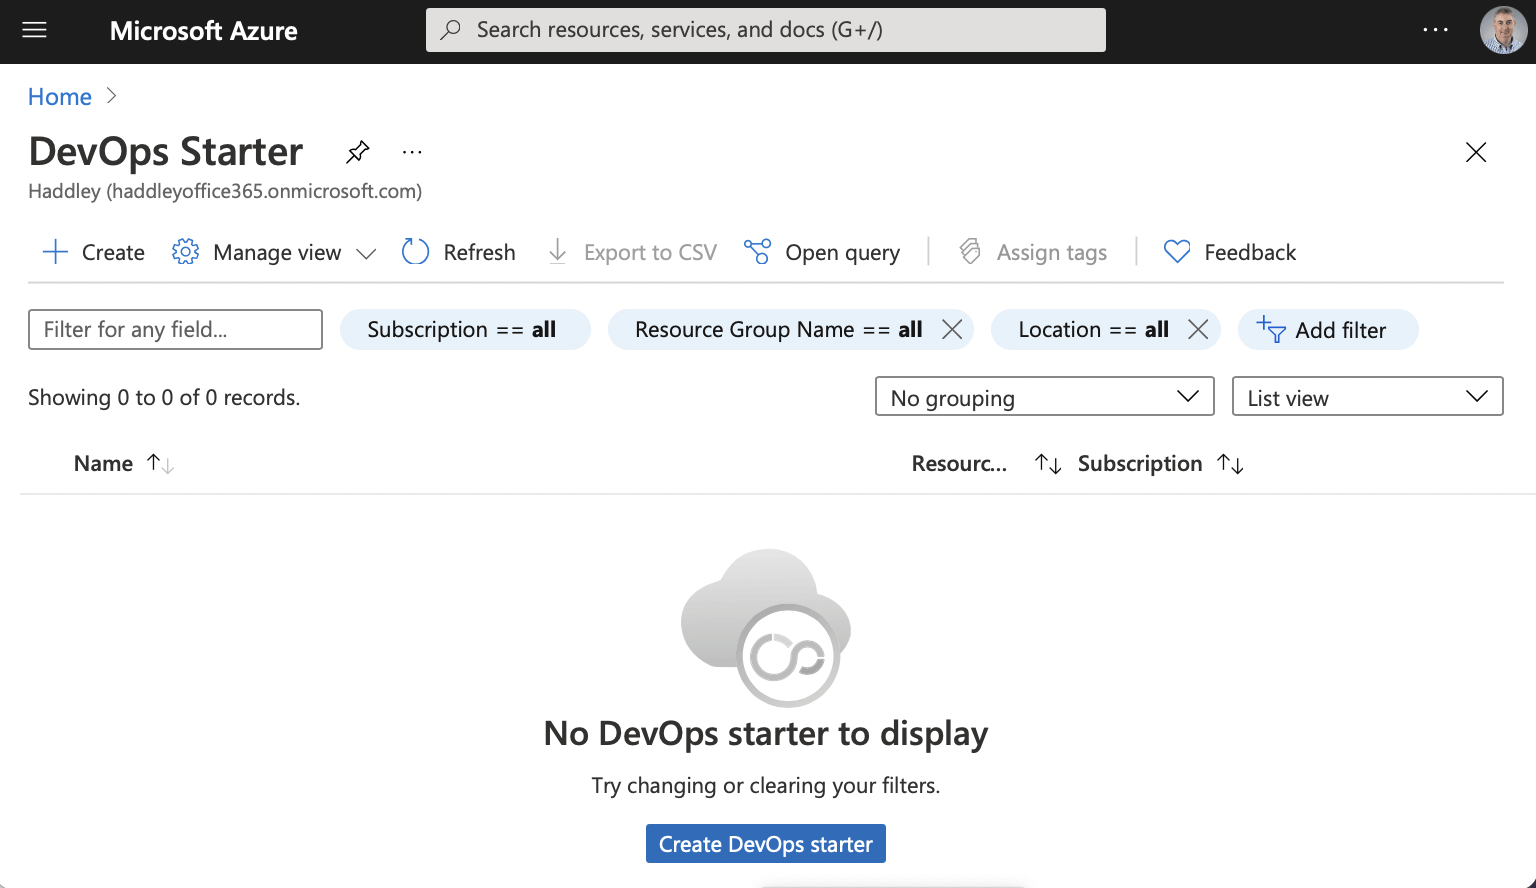This screenshot has height=888, width=1536.
Task: Sort by the Name column
Action: [x=104, y=464]
